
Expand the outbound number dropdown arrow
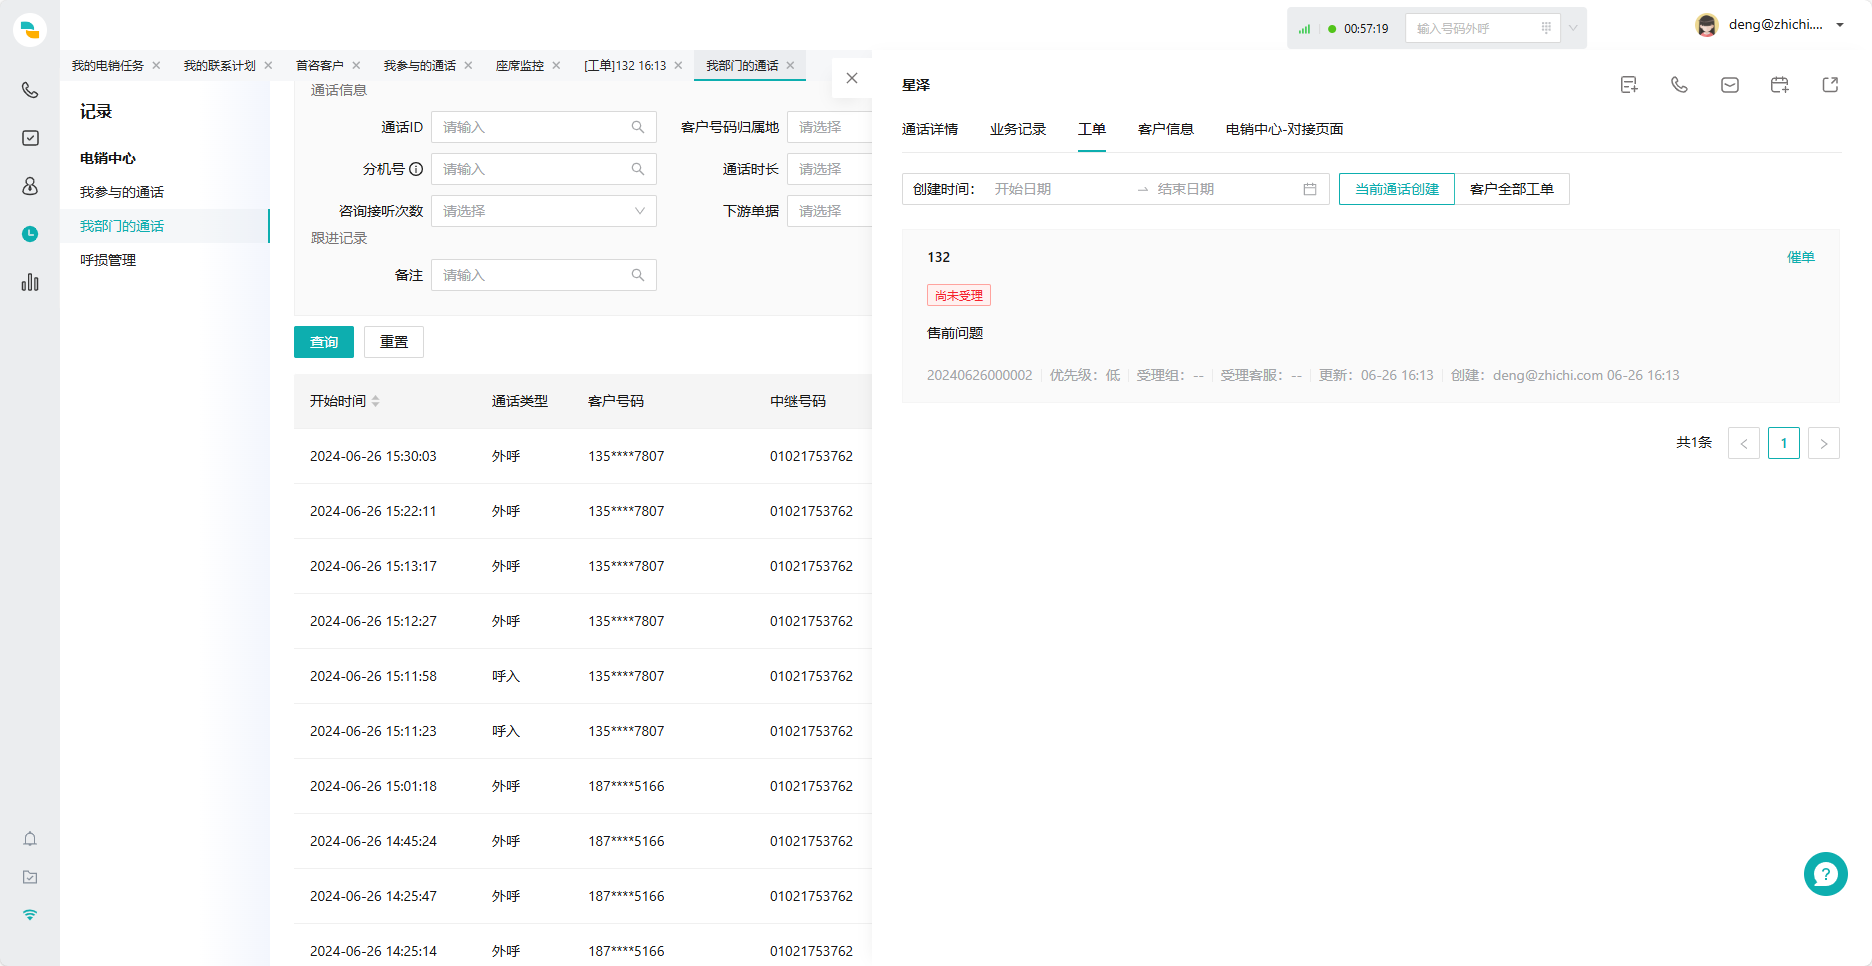tap(1573, 28)
